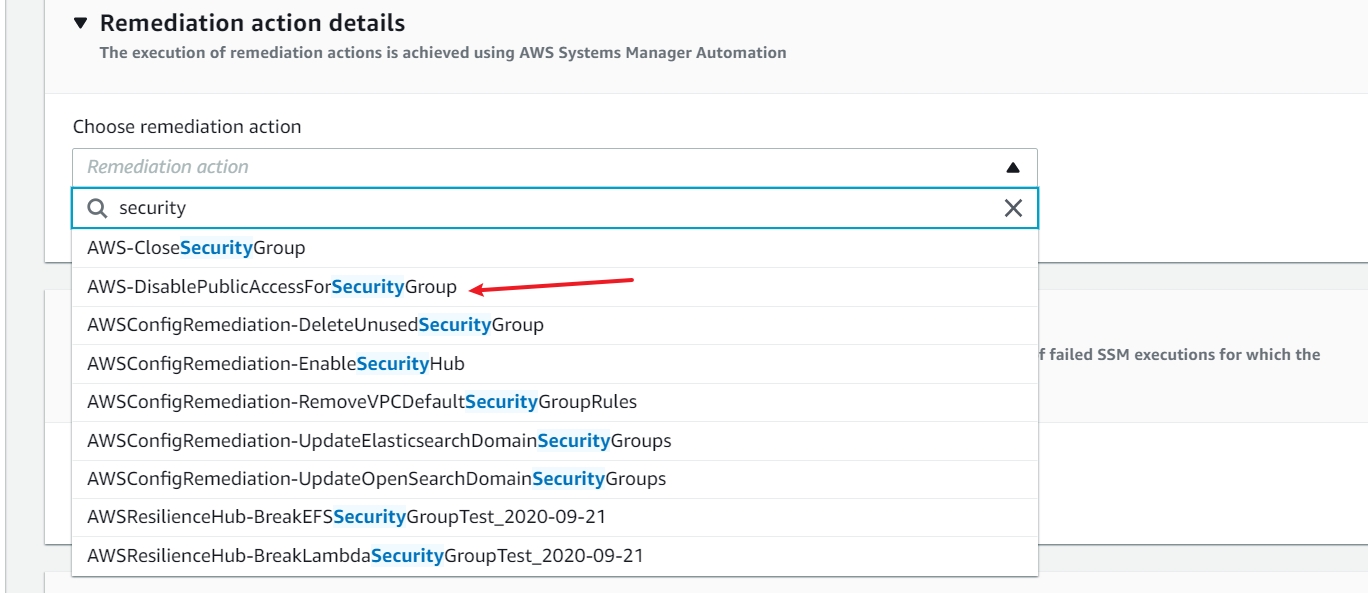This screenshot has width=1368, height=593.
Task: Choose AWSConfigRemediation-UpdateElasticsearchDomainSecurityGroups
Action: (x=379, y=441)
